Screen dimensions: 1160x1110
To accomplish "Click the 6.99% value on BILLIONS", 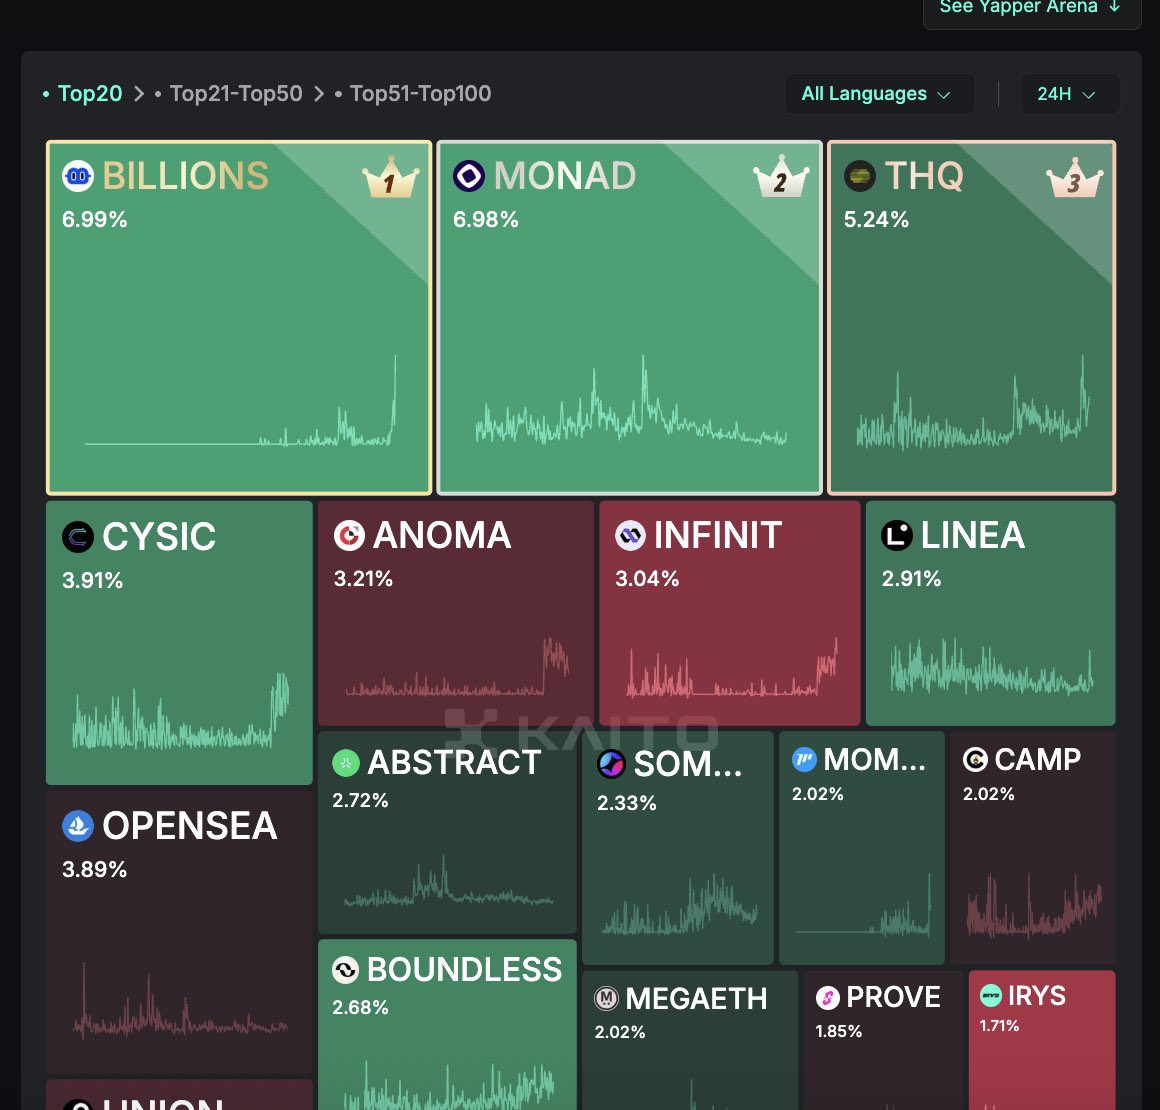I will (94, 220).
